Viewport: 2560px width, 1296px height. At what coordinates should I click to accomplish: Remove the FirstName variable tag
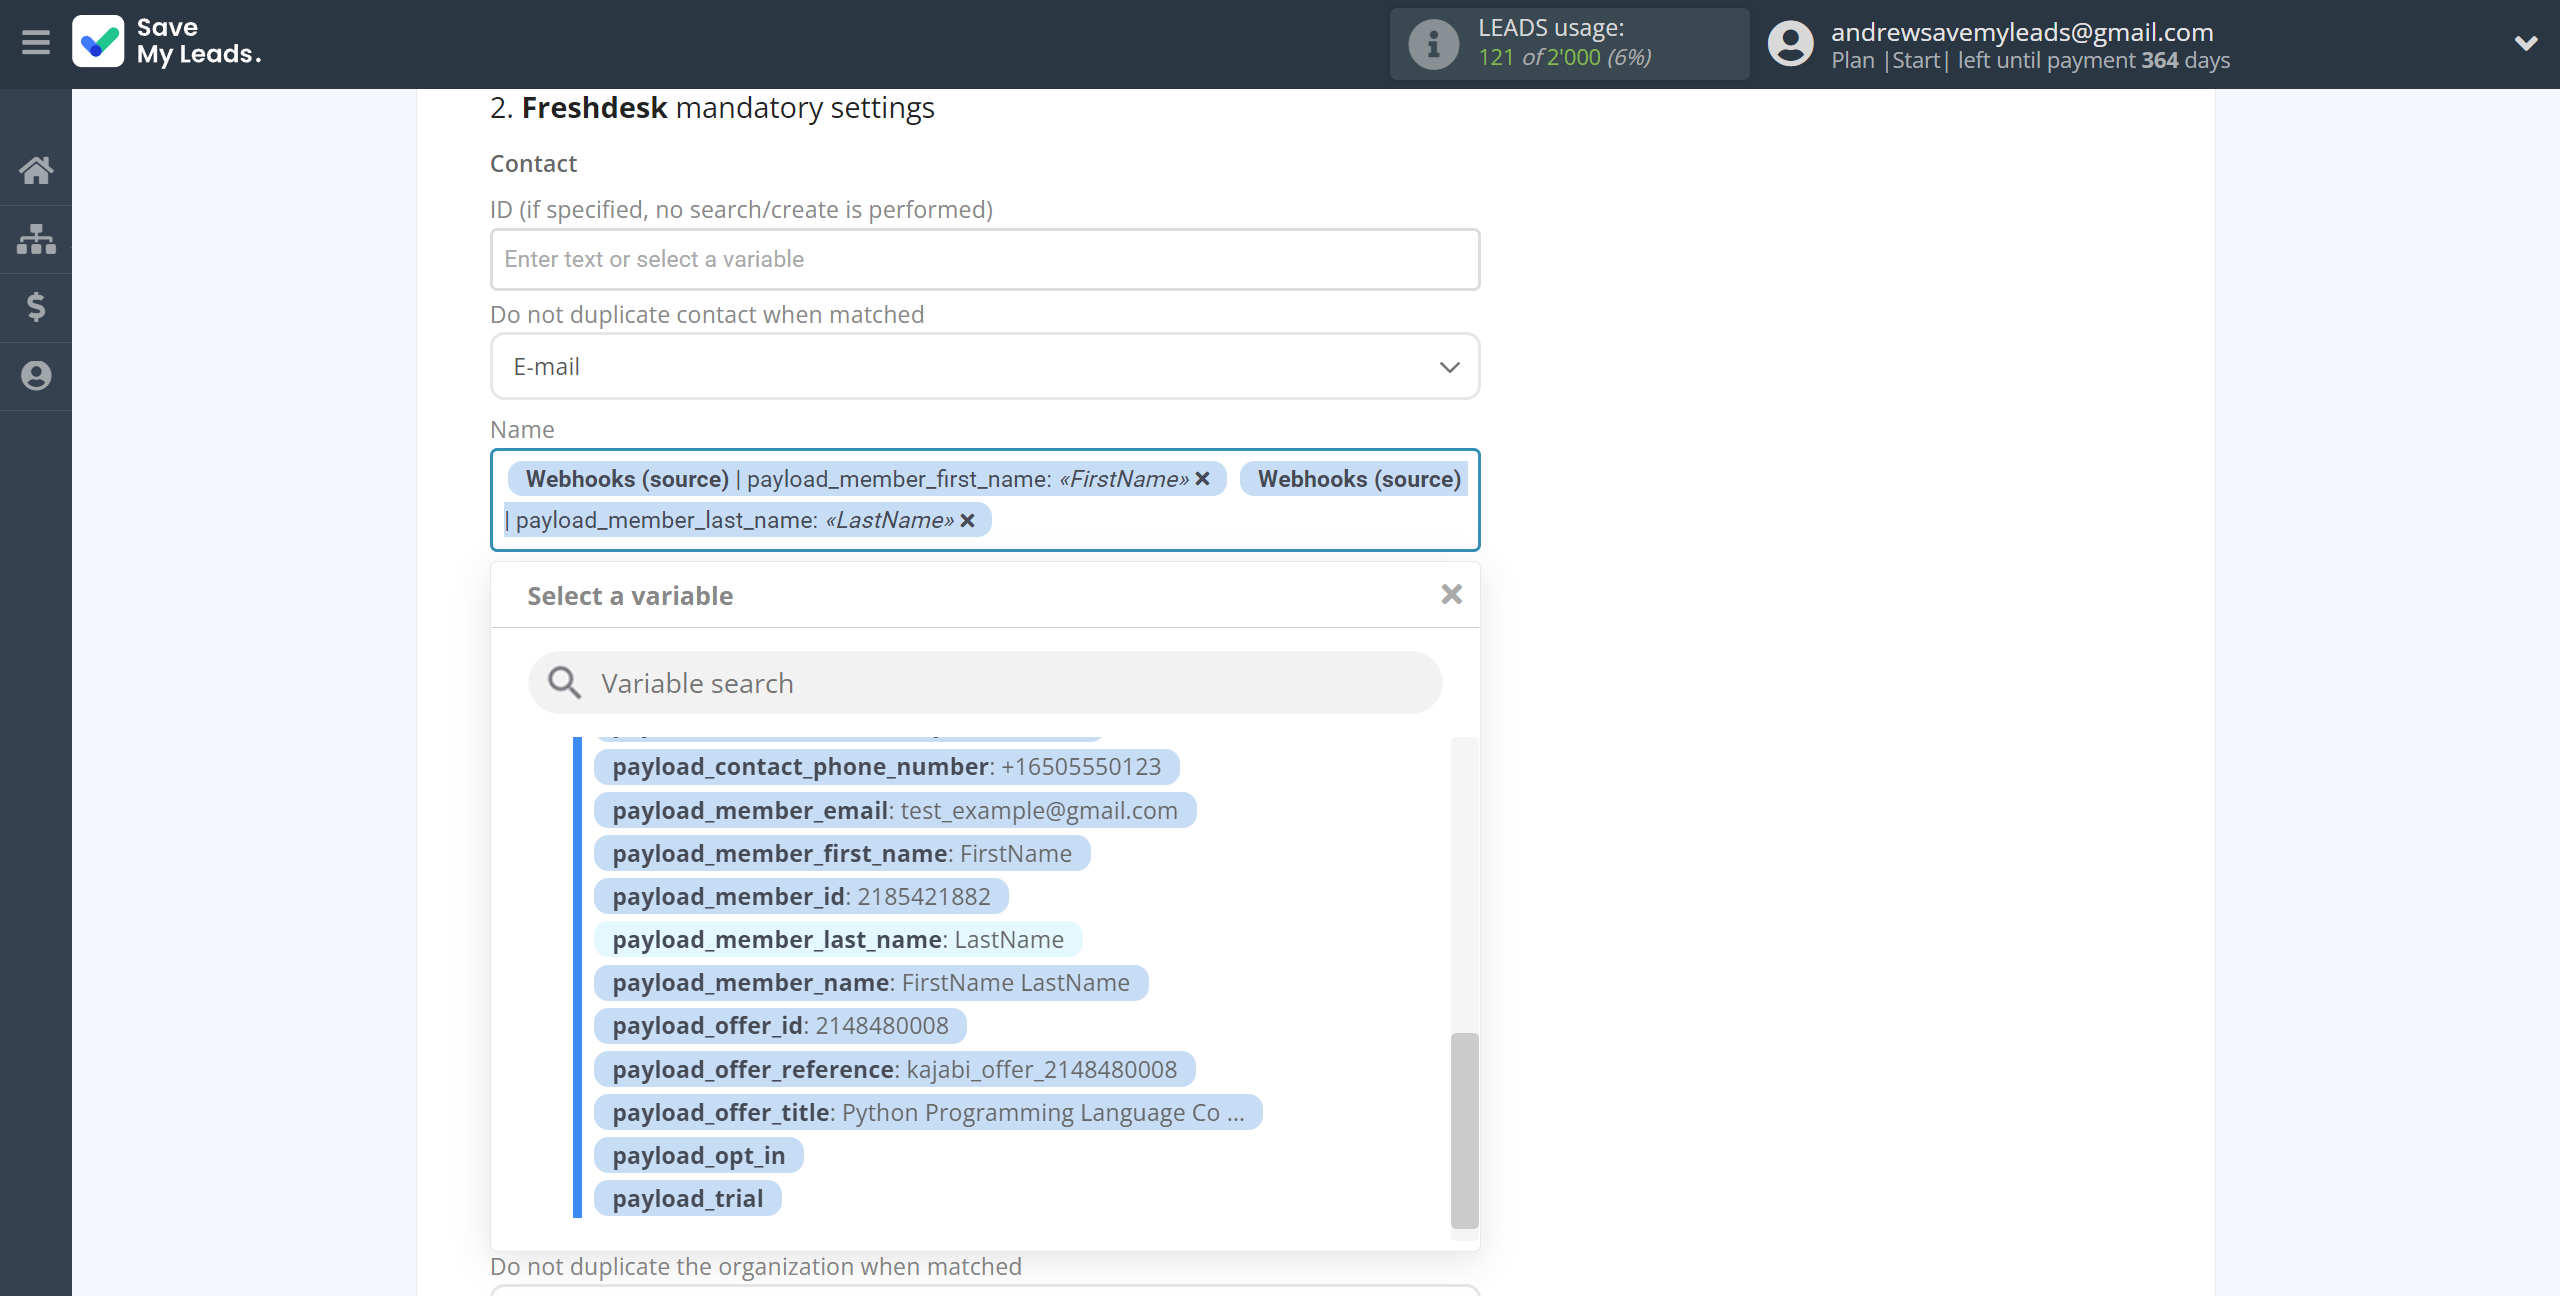pyautogui.click(x=1203, y=479)
